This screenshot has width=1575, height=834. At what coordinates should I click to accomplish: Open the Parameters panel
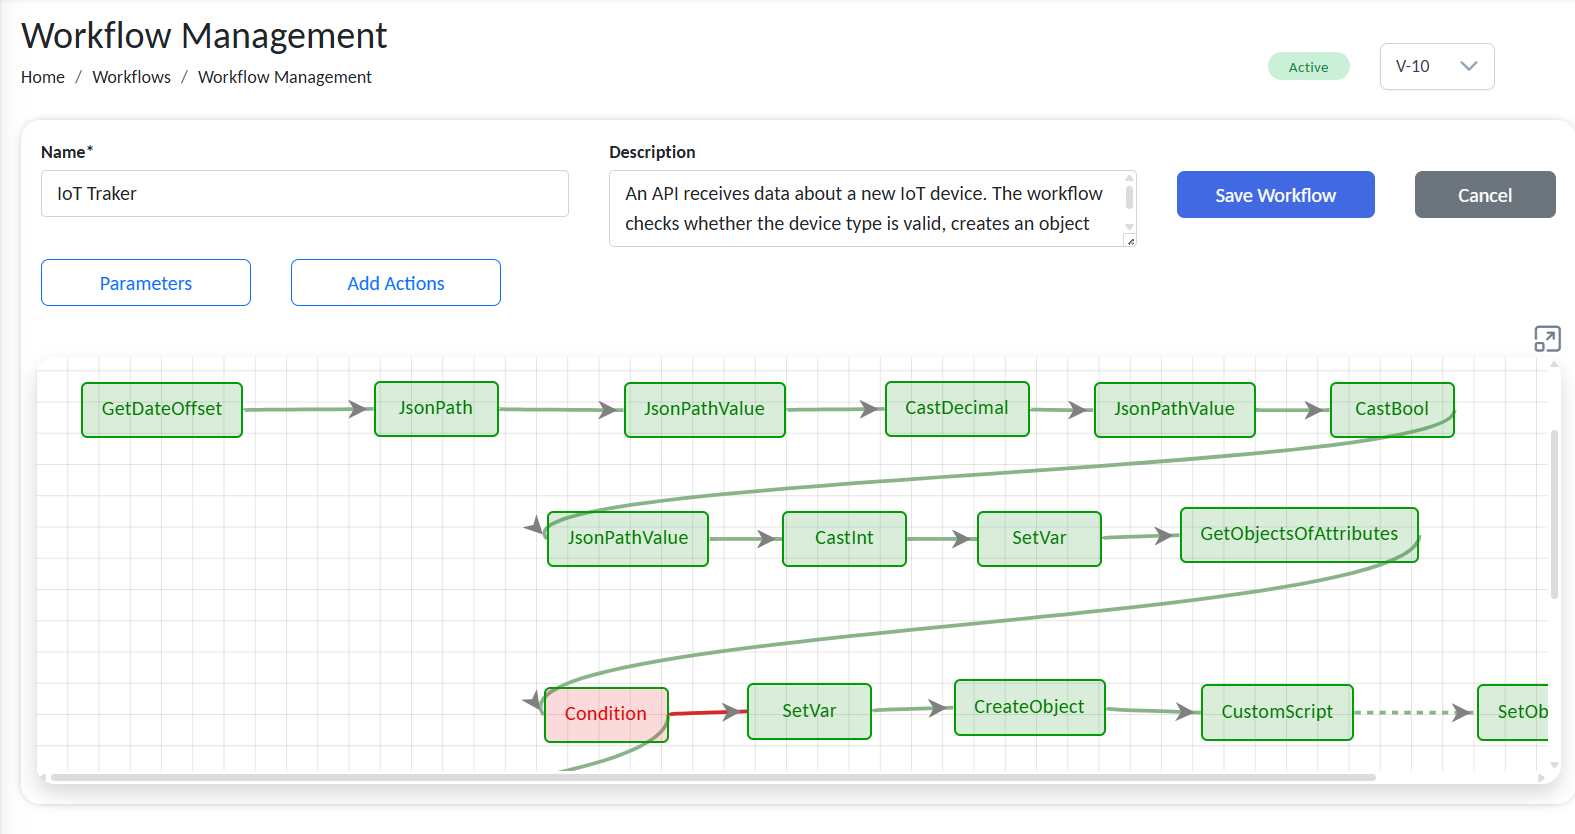(146, 283)
